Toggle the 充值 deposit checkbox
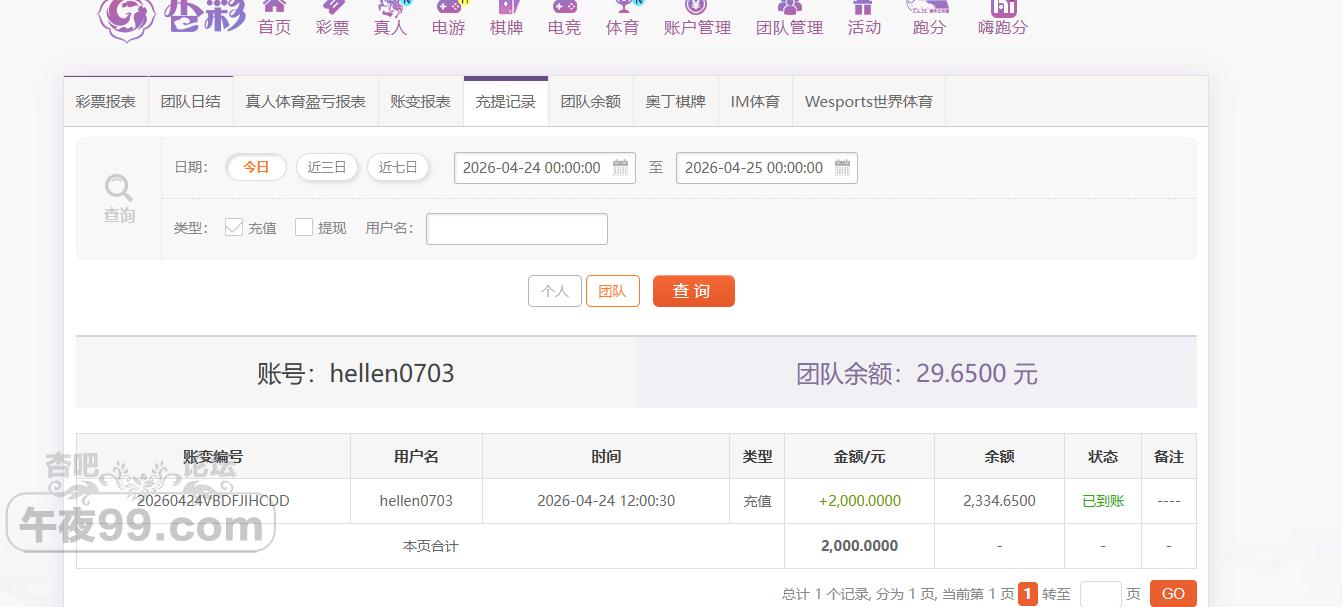Image resolution: width=1342 pixels, height=607 pixels. point(234,227)
